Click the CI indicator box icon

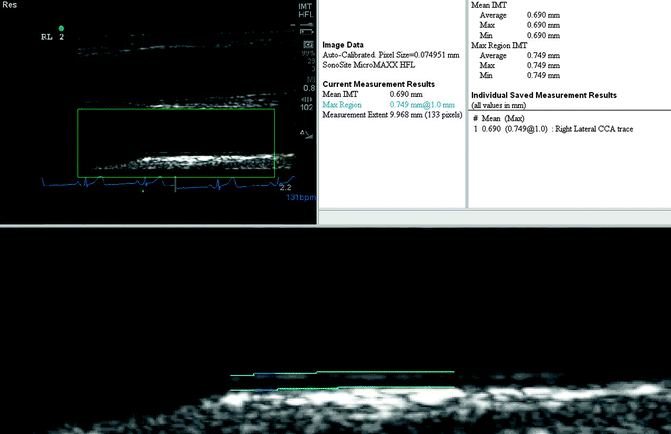click(x=307, y=46)
